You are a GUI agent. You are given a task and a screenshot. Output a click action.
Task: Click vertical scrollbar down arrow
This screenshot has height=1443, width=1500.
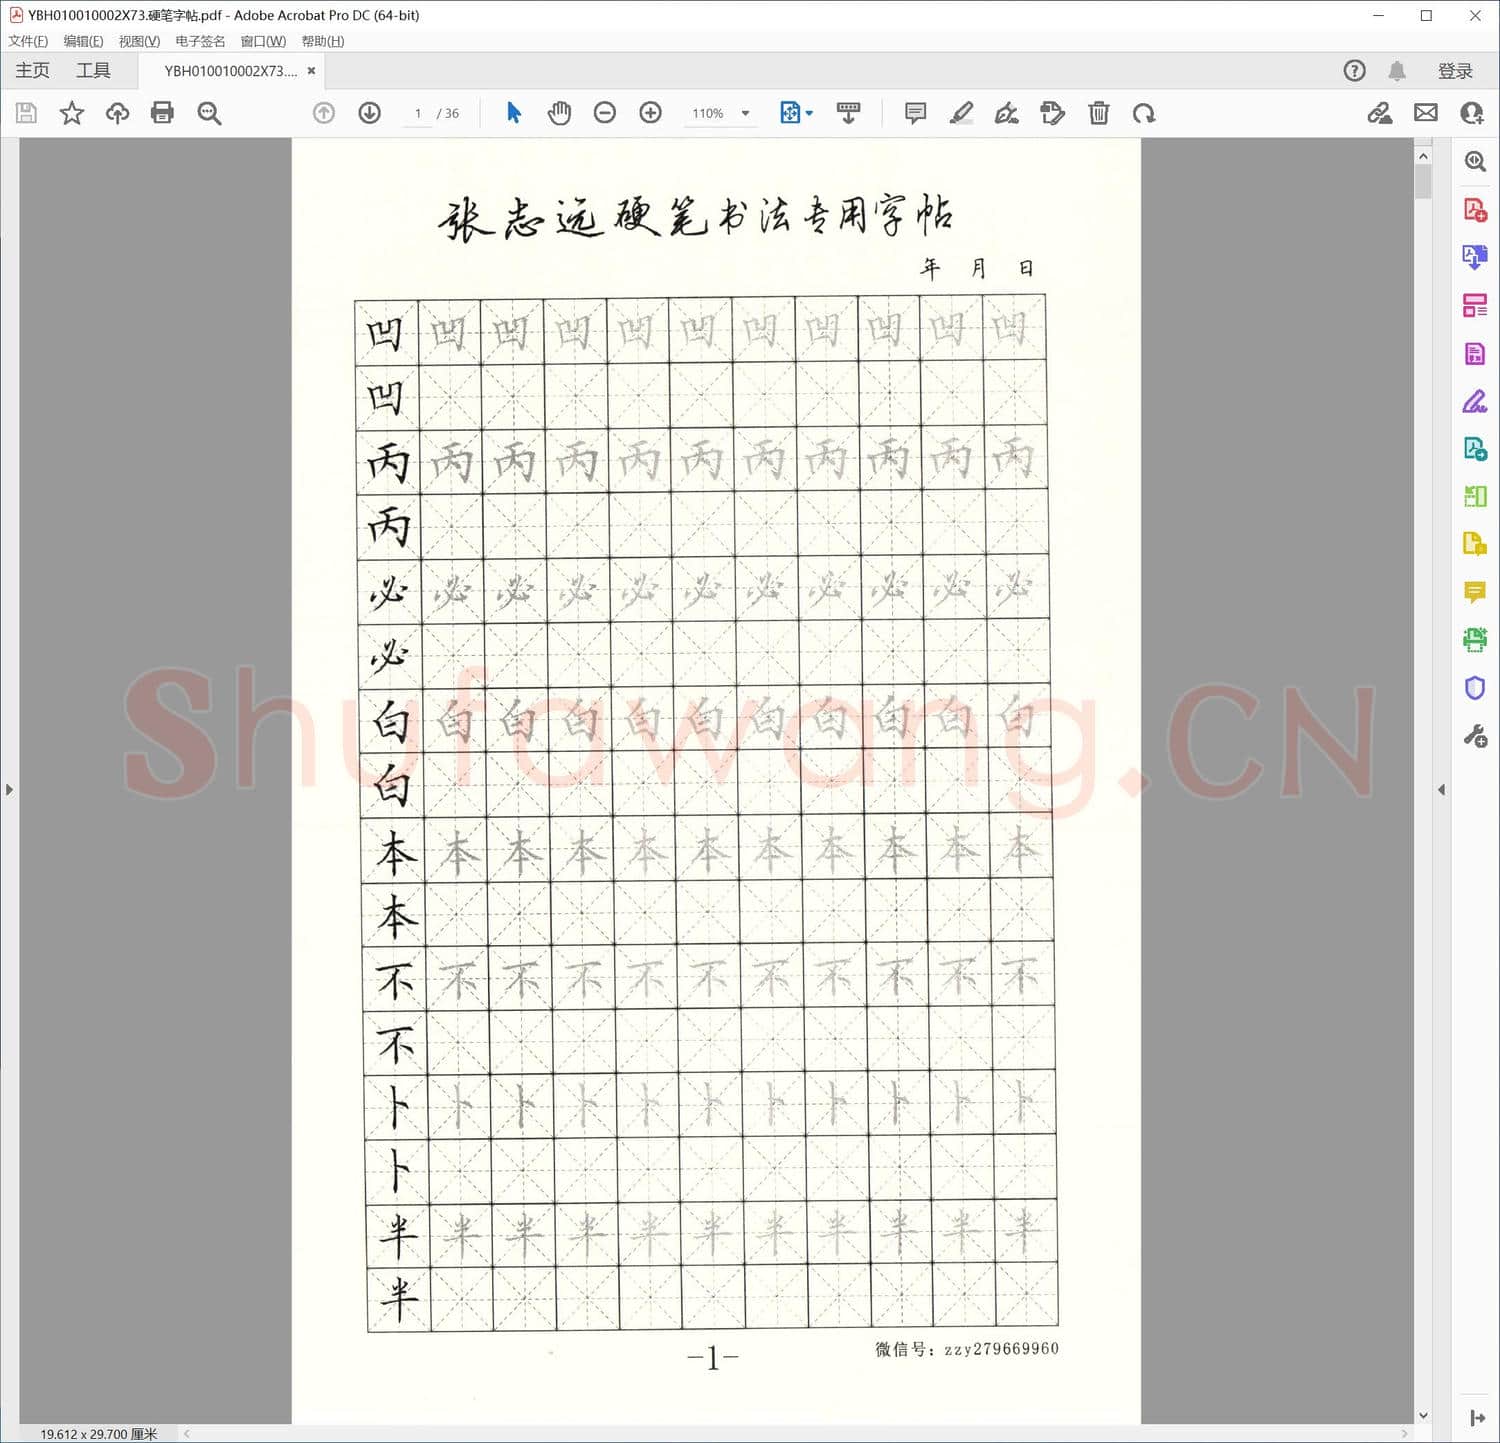tap(1423, 1415)
